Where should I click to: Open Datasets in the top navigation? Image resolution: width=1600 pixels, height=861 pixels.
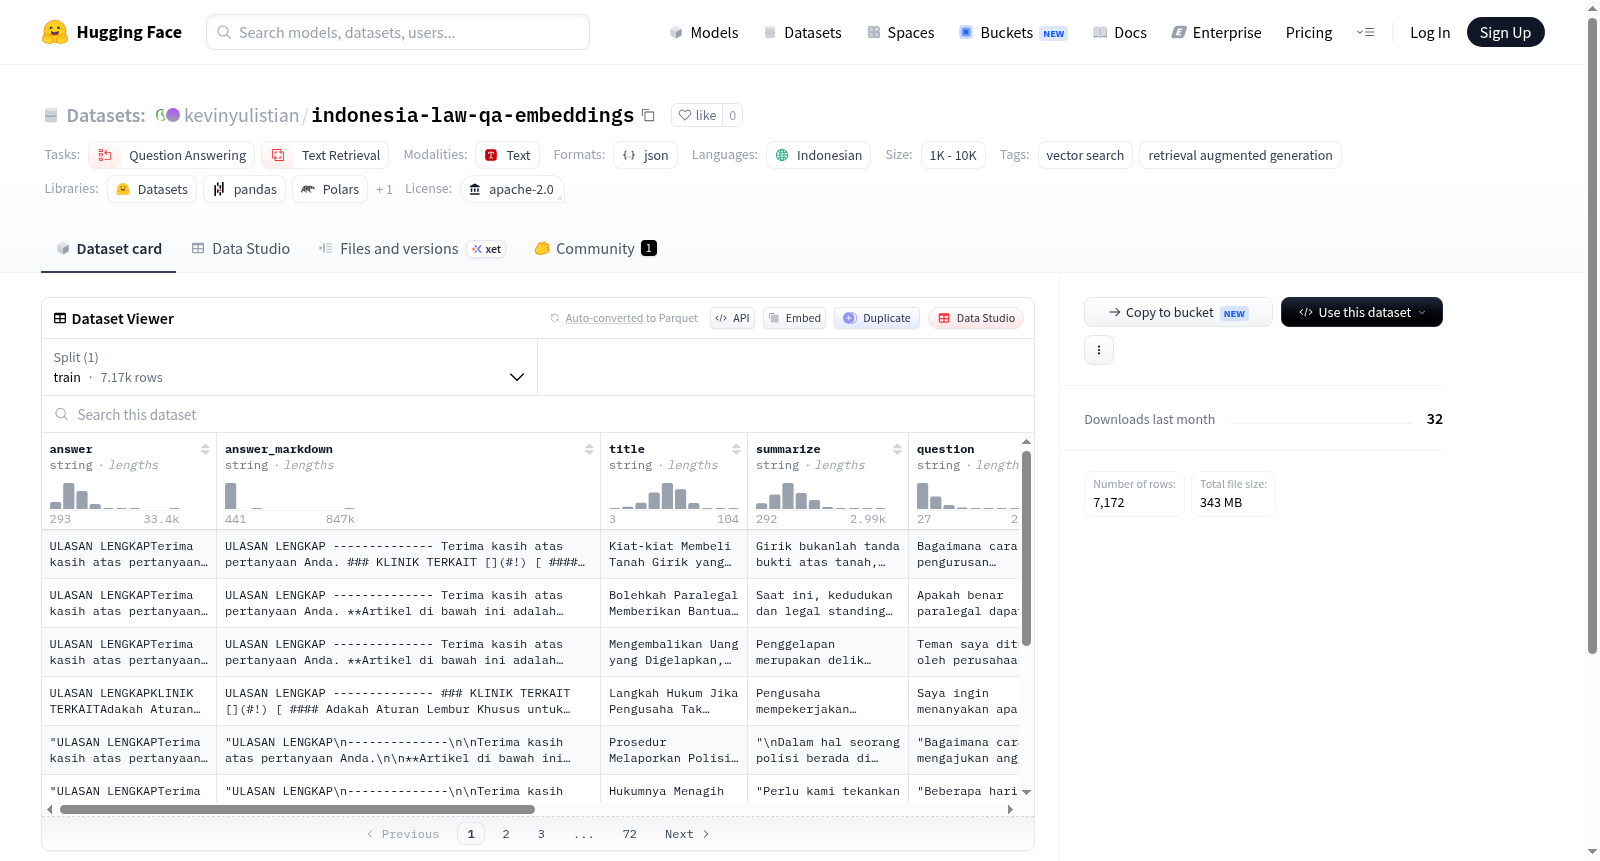(x=803, y=32)
